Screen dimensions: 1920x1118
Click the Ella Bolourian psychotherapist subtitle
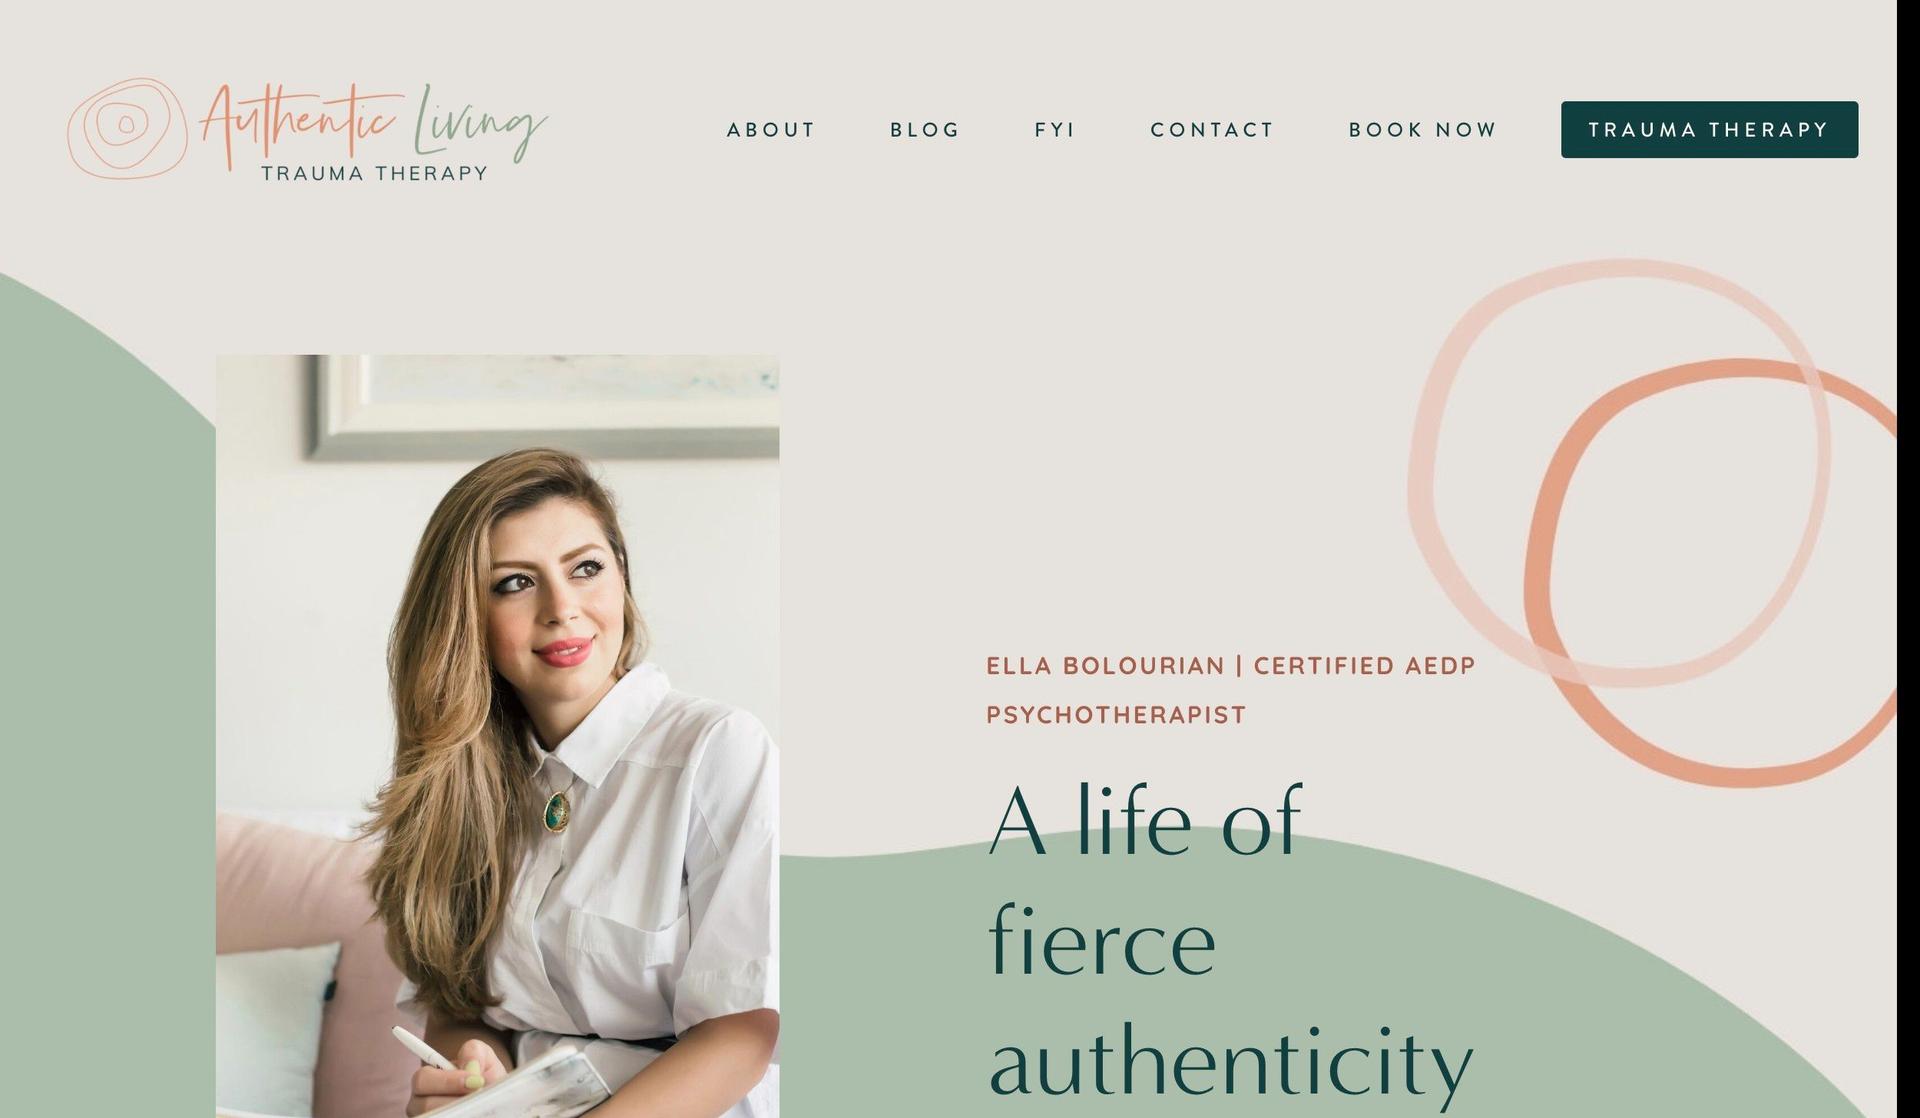tap(1231, 690)
